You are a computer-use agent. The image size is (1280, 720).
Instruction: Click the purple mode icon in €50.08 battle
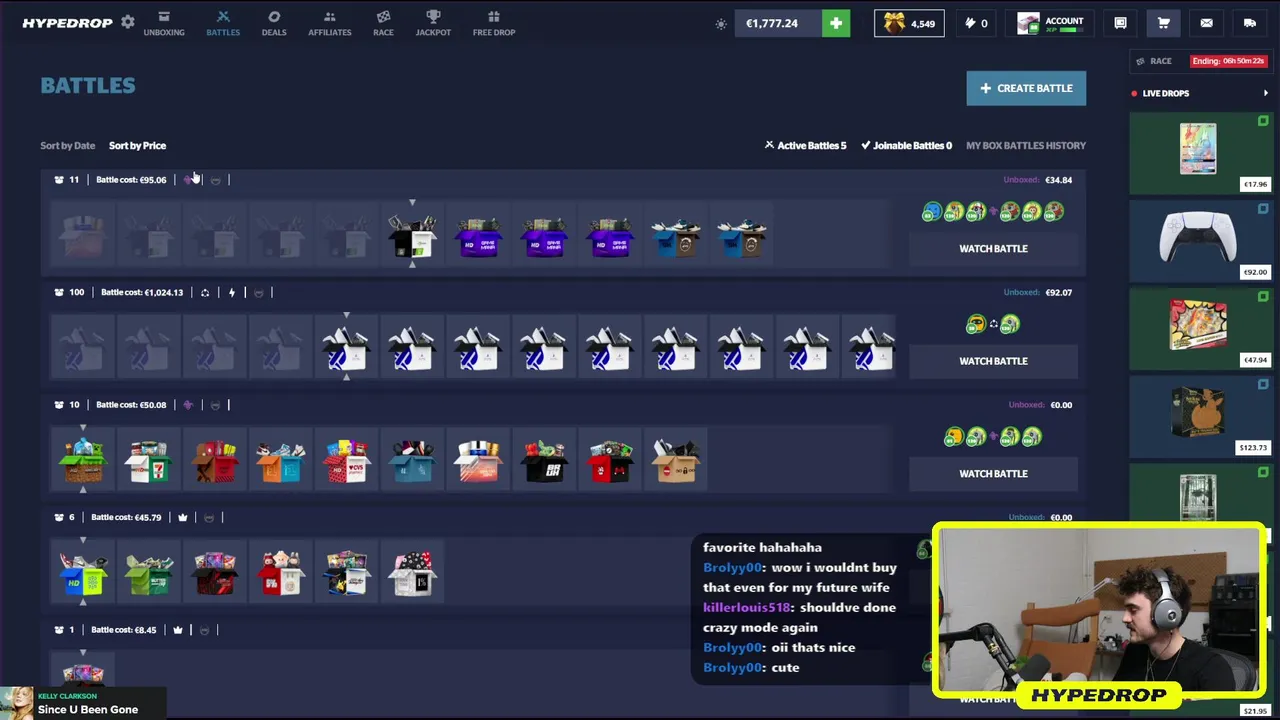coord(188,405)
